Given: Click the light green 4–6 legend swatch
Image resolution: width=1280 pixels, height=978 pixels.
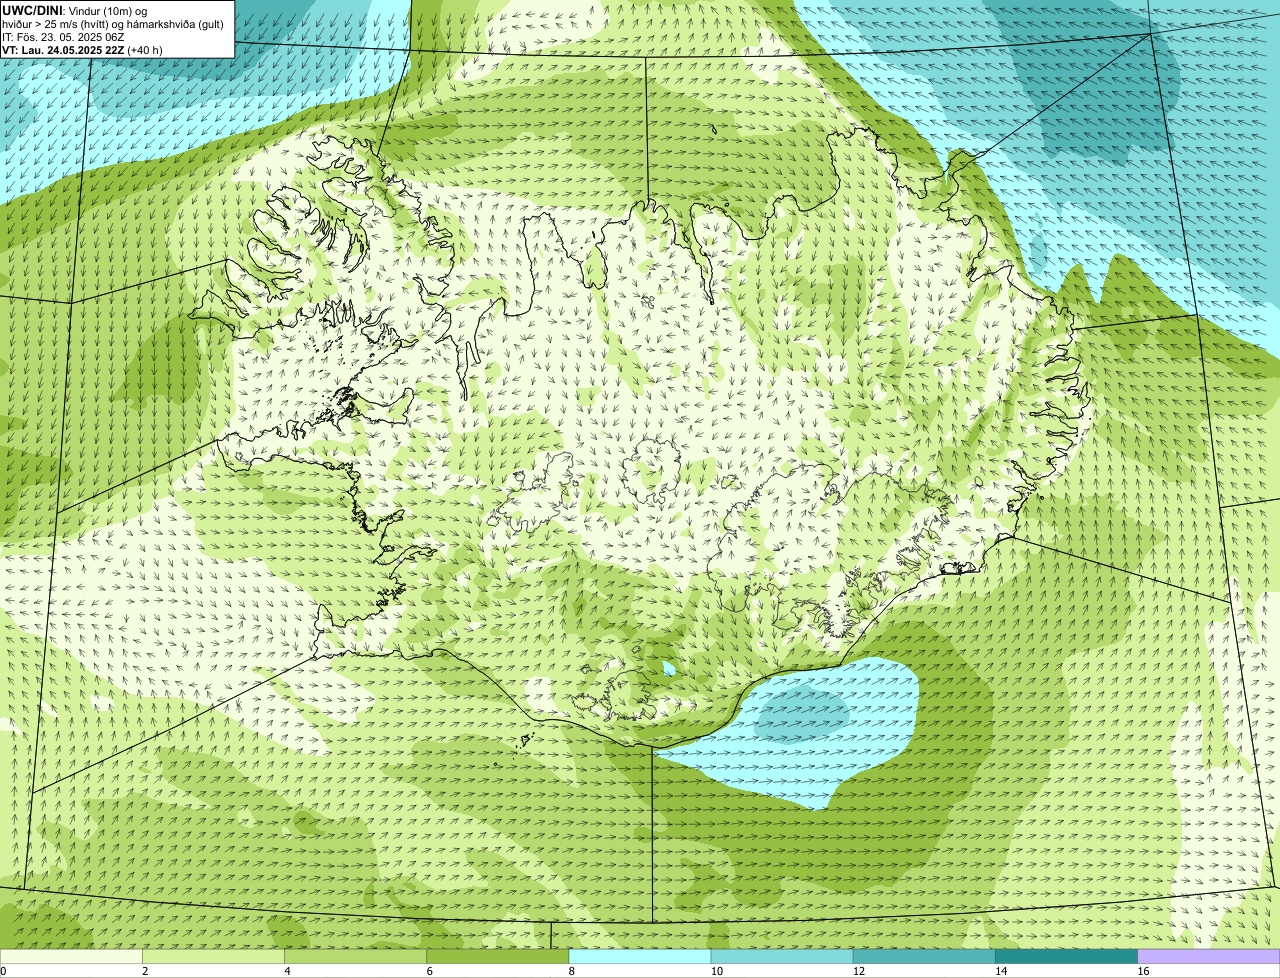Looking at the screenshot, I should tap(355, 956).
